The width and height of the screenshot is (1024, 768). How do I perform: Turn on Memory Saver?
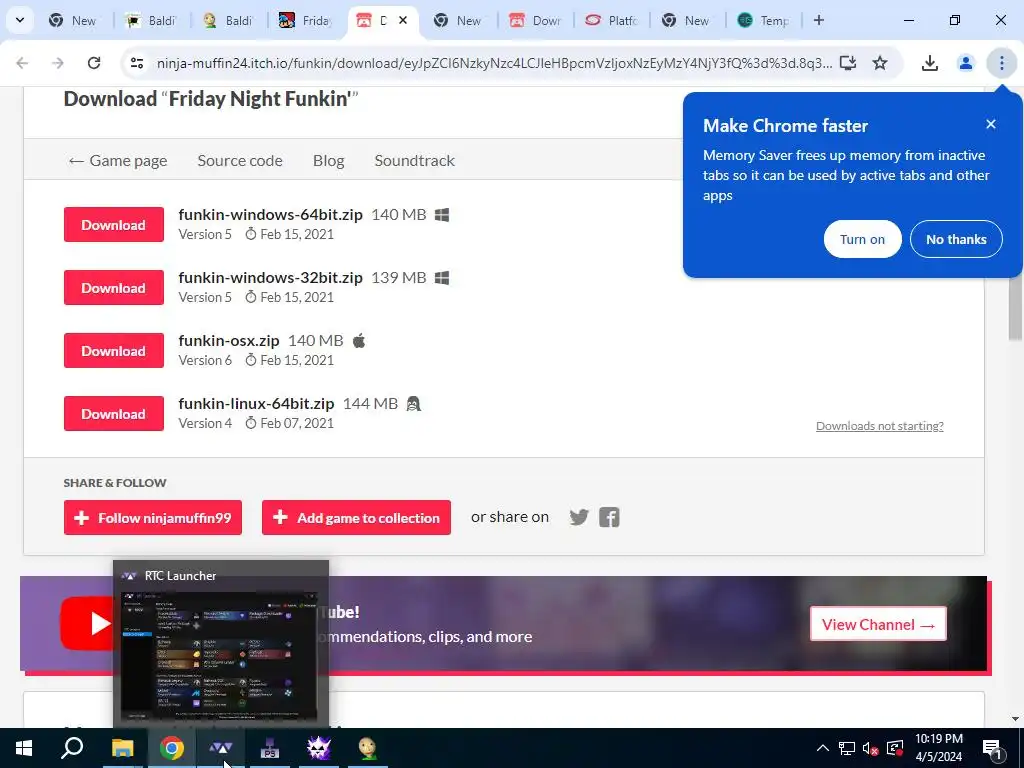[x=863, y=239]
